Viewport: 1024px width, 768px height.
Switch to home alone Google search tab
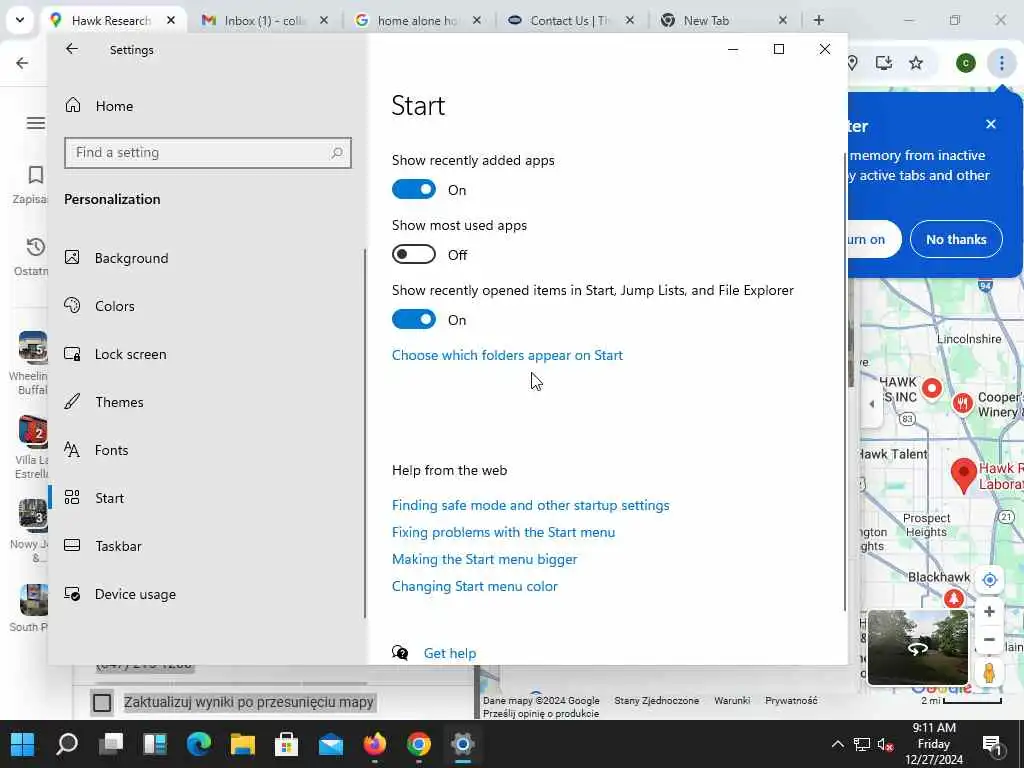[x=417, y=20]
